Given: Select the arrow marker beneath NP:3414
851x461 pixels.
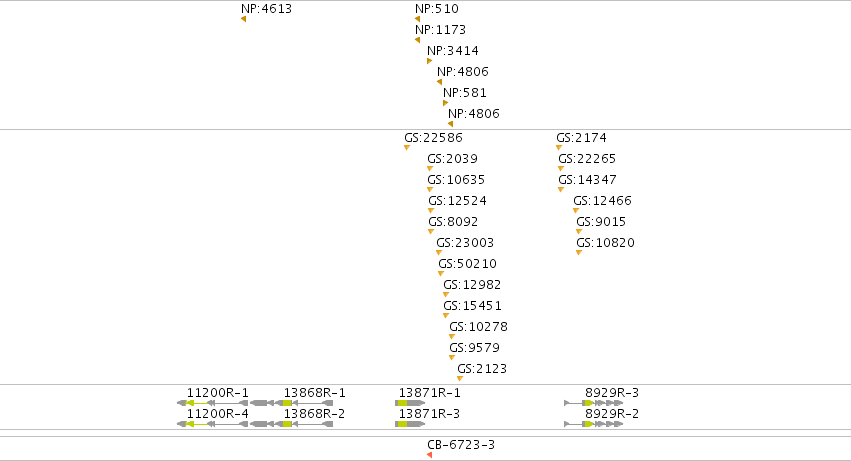Looking at the screenshot, I should tap(429, 61).
